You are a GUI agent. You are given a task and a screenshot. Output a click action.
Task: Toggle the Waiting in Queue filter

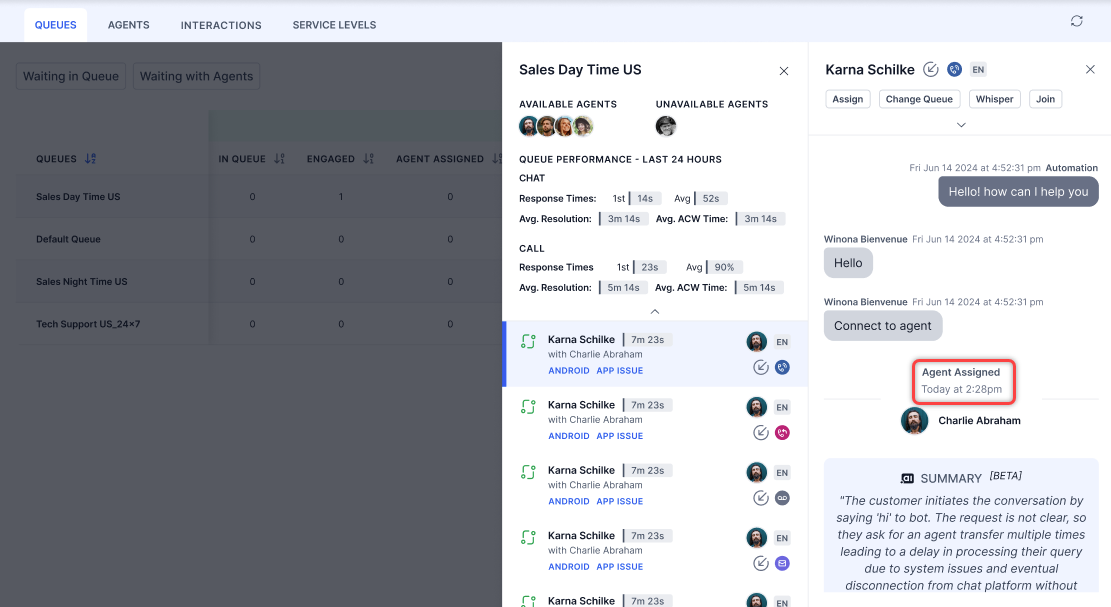[71, 77]
